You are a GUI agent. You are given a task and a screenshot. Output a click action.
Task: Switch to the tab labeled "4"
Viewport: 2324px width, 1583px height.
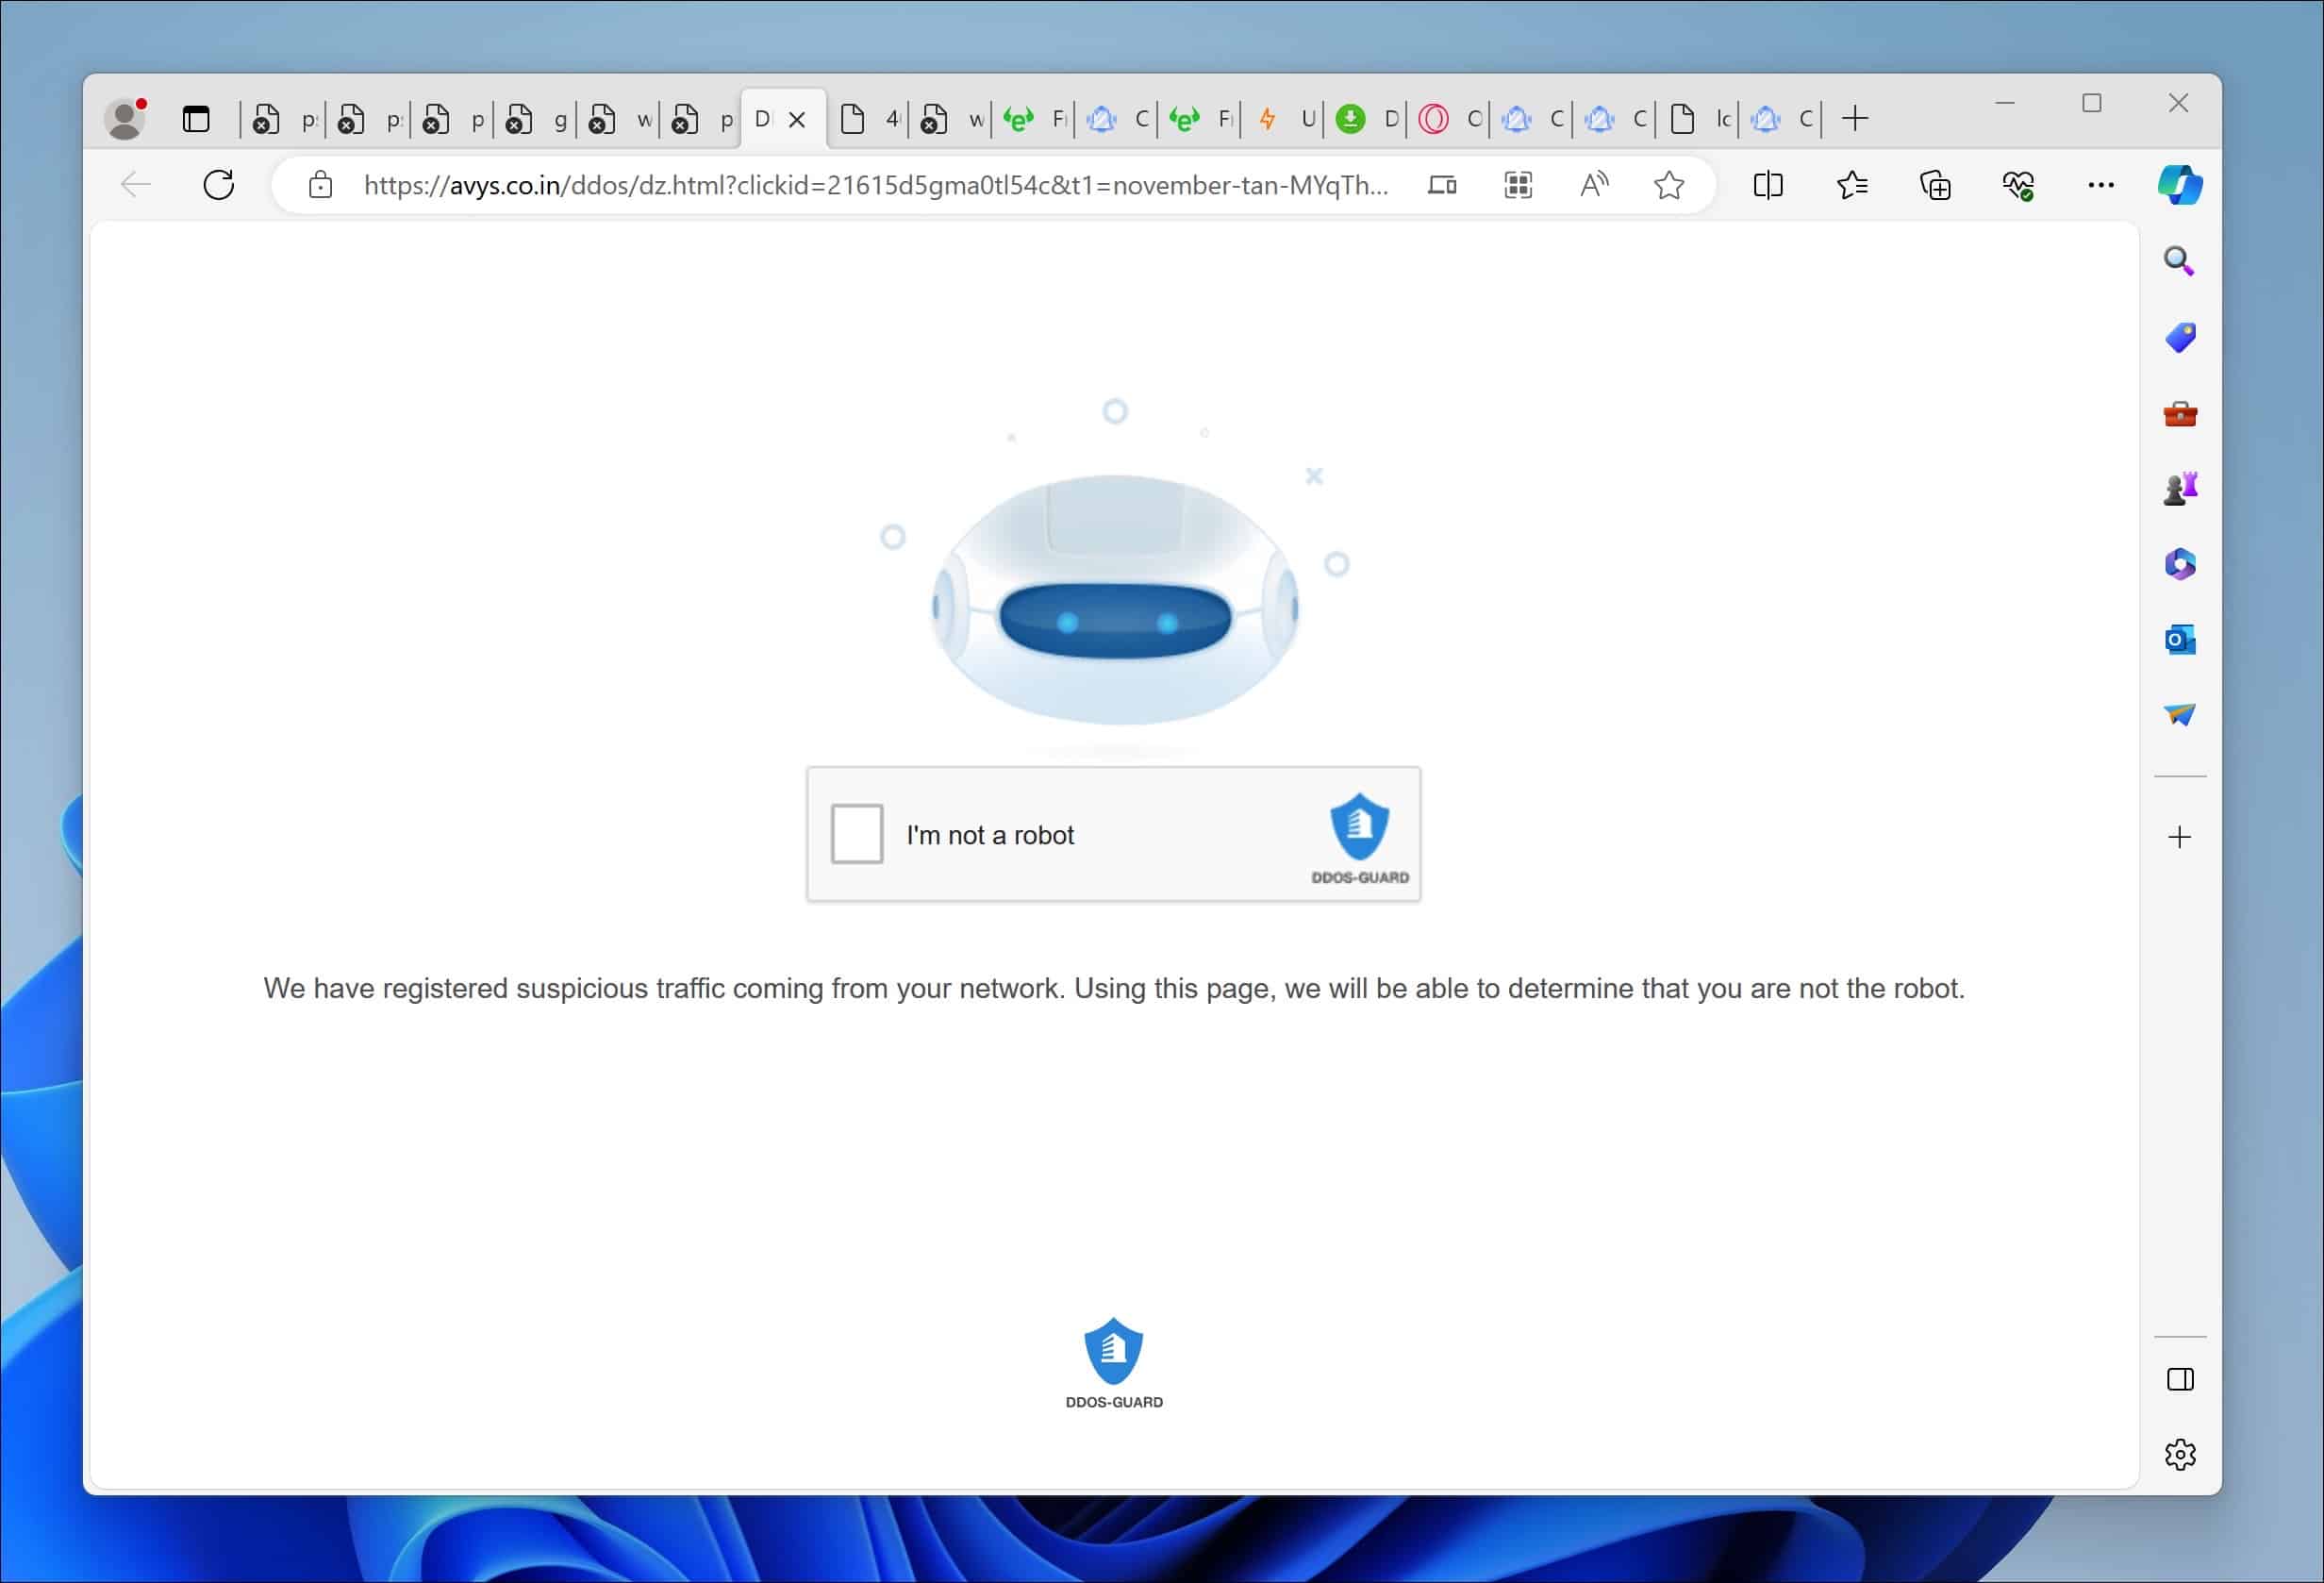(x=868, y=119)
